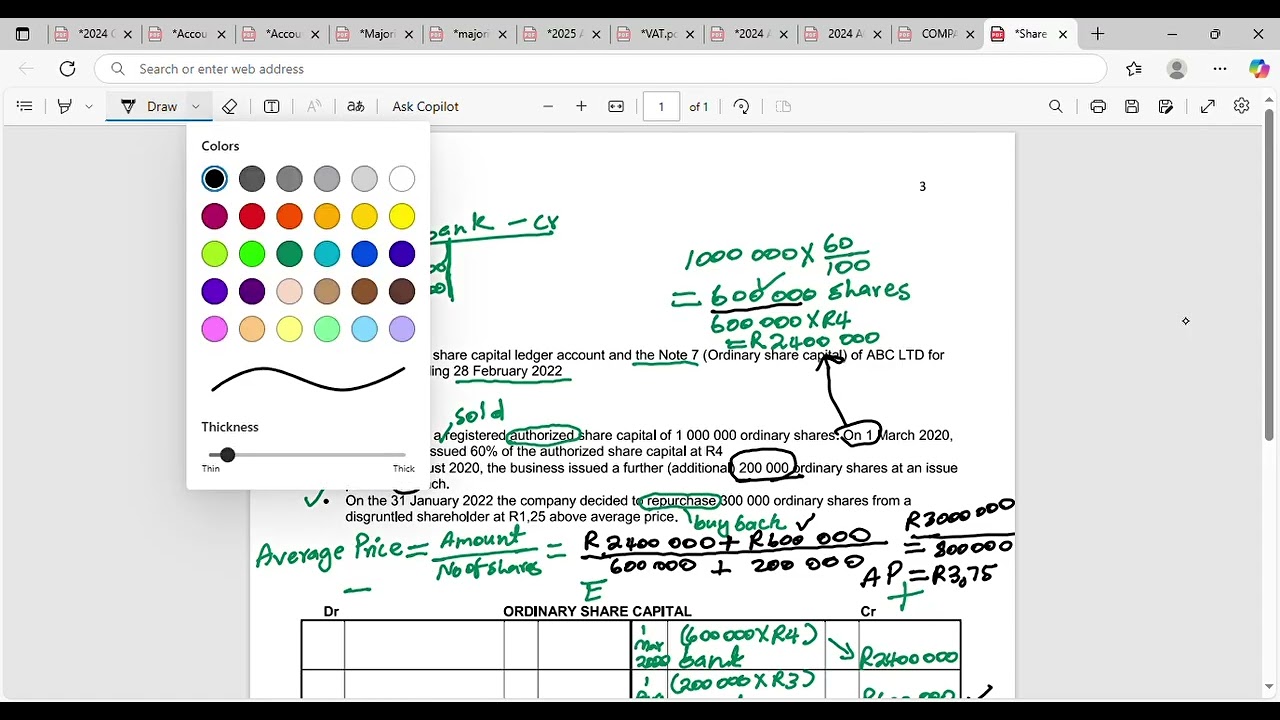Click the page number field
The width and height of the screenshot is (1280, 720).
click(661, 106)
